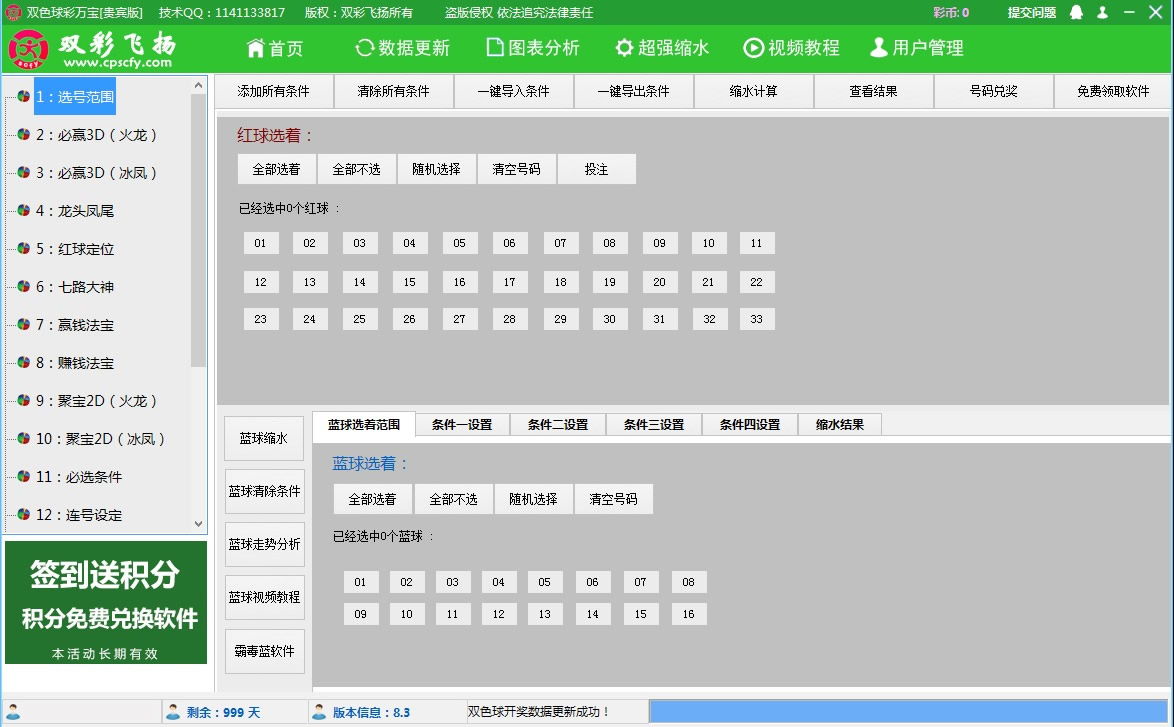Select the 图表分析 chart analysis icon
This screenshot has width=1174, height=727.
click(494, 47)
